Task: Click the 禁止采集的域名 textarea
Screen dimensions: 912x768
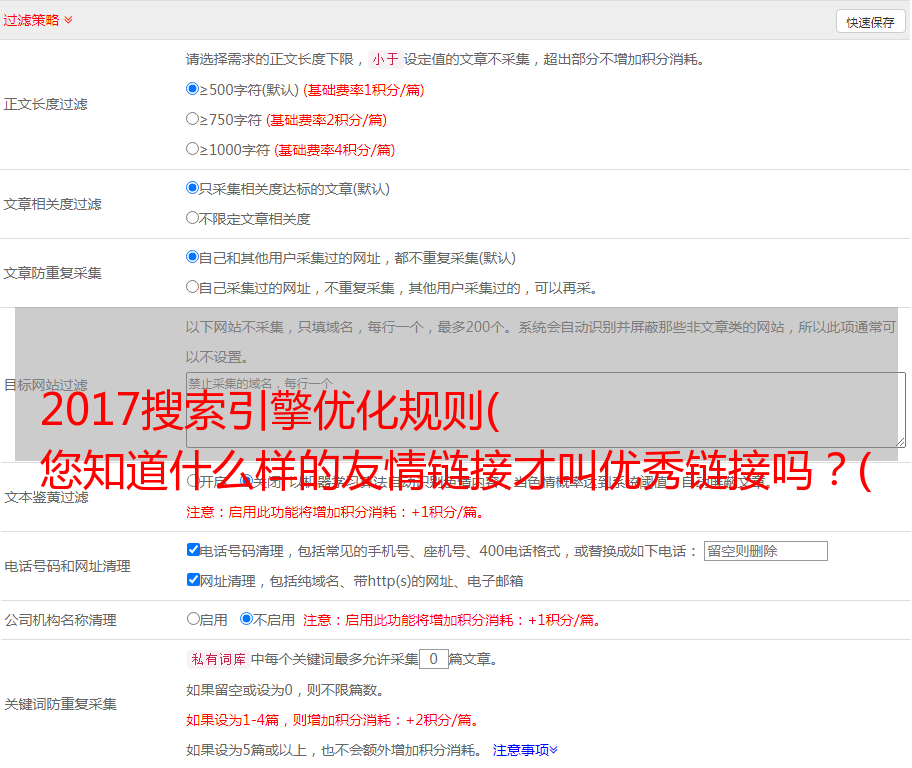Action: click(546, 410)
